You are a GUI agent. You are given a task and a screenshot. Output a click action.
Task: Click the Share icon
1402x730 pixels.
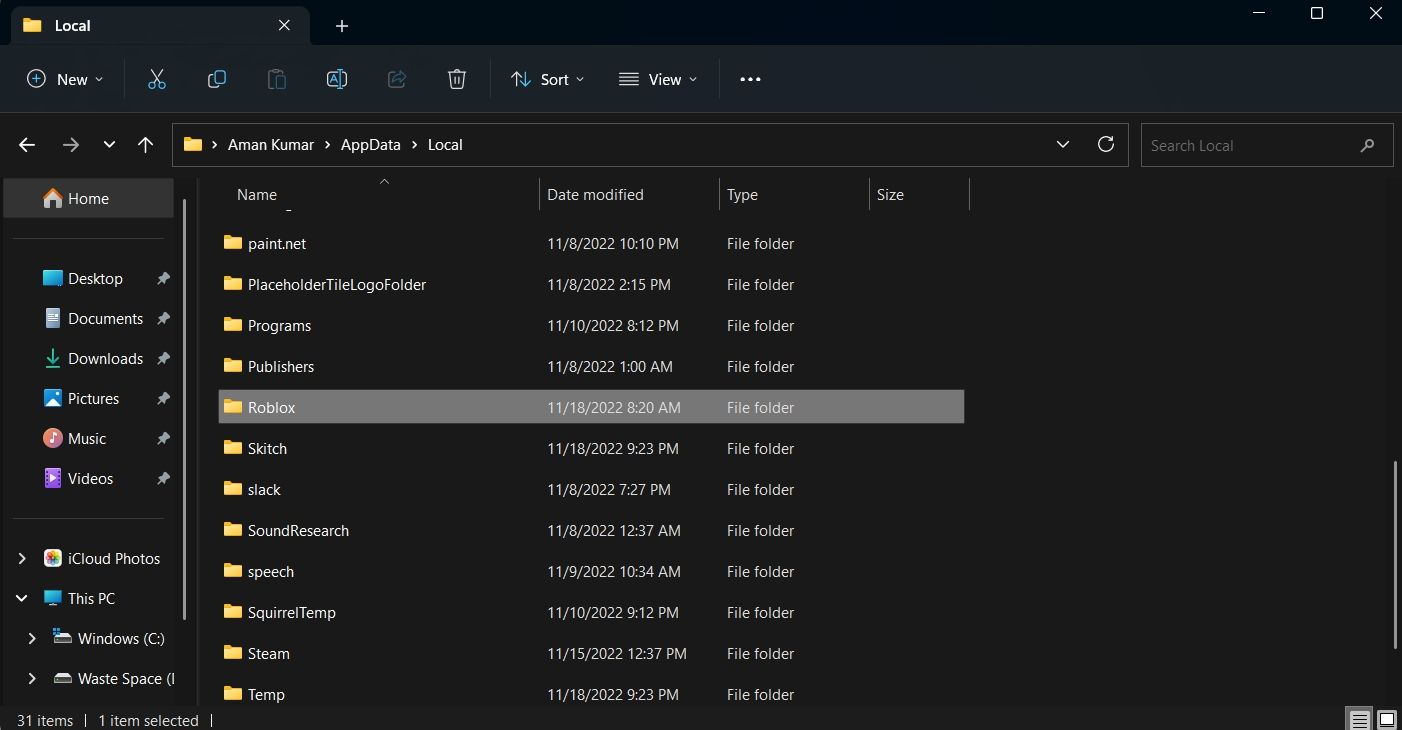click(x=396, y=79)
